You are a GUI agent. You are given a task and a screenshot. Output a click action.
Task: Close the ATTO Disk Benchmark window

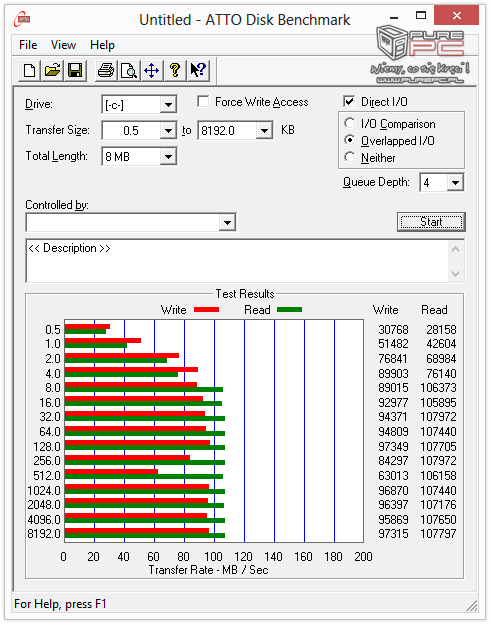(457, 16)
